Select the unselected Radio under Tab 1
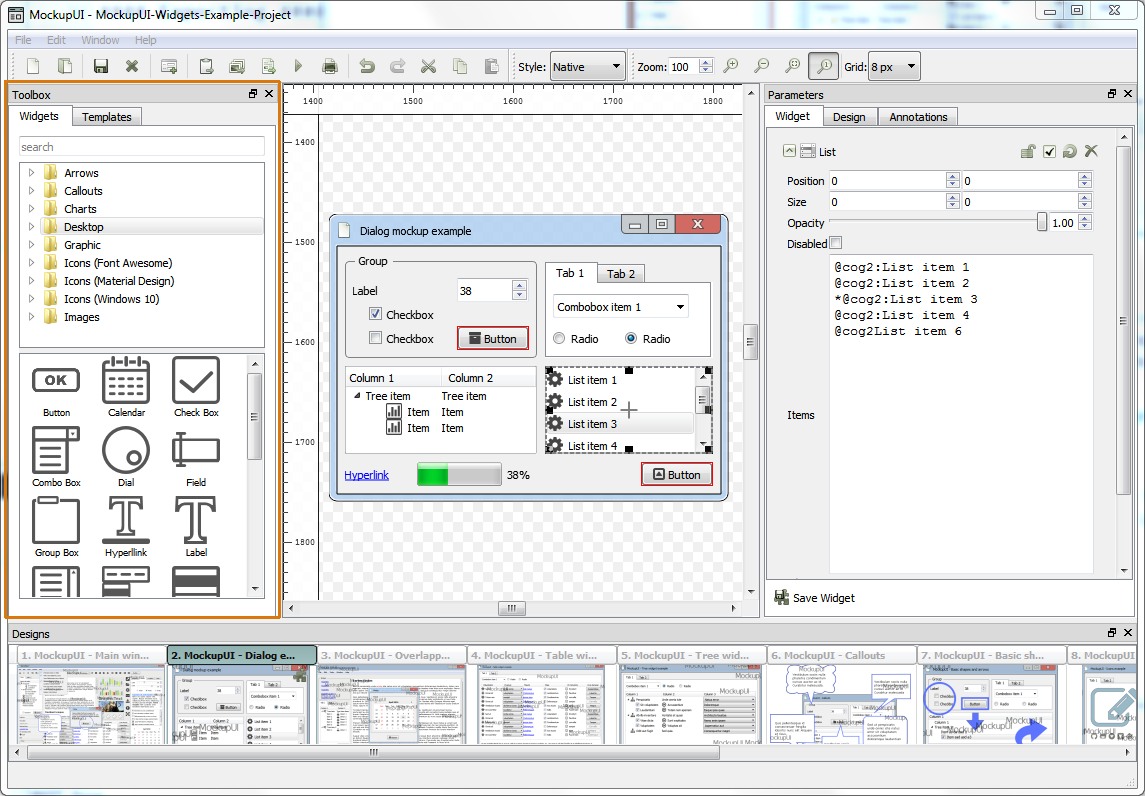This screenshot has width=1145, height=796. pyautogui.click(x=559, y=338)
